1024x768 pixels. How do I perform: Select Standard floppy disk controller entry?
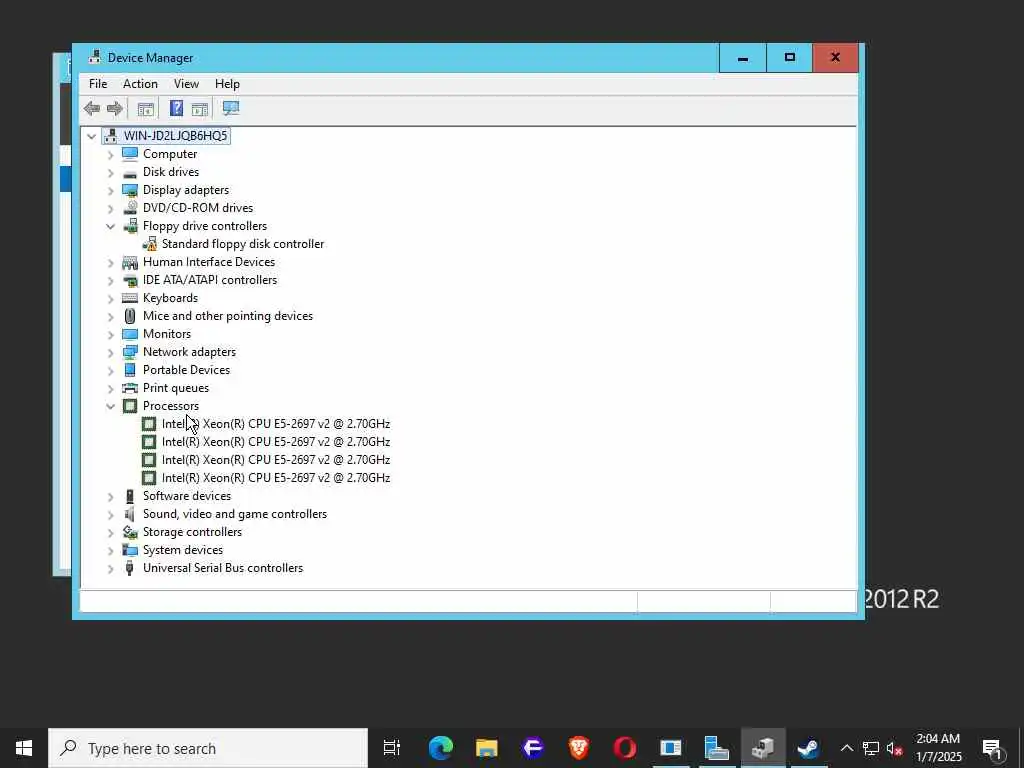[242, 244]
